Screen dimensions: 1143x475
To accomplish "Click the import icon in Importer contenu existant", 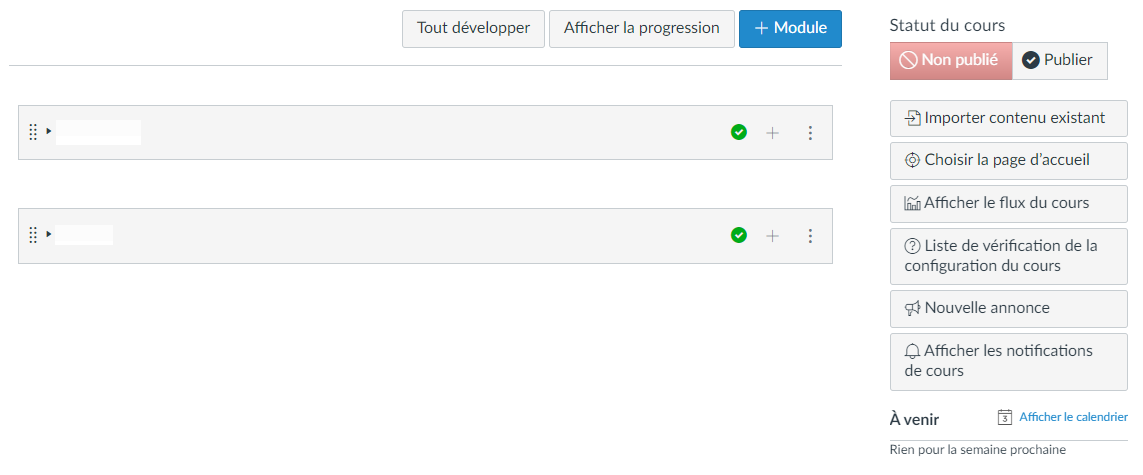I will tap(913, 118).
